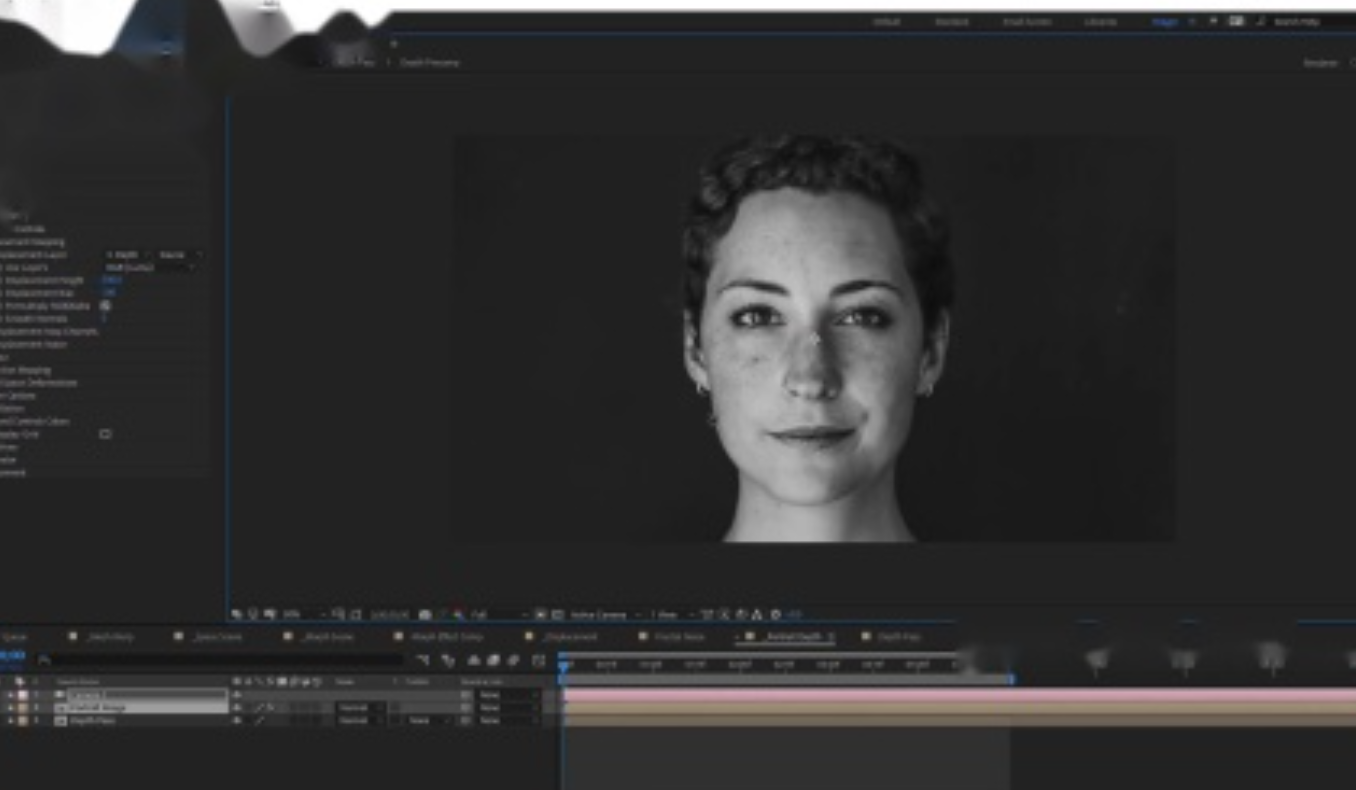The image size is (1356, 790).
Task: Click the blue Displacement Height value
Action: [108, 280]
